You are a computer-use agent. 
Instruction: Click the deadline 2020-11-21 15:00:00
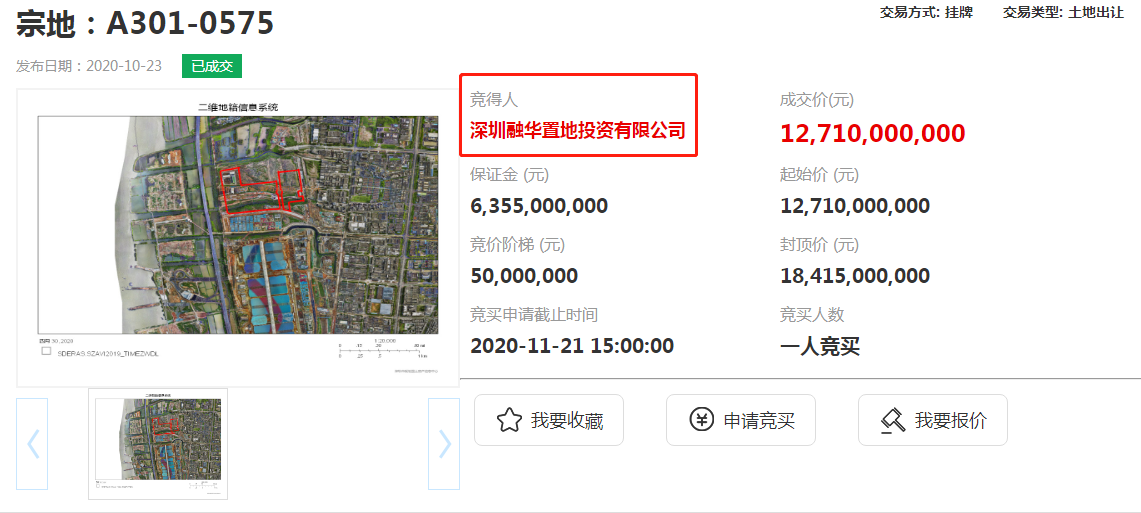572,346
